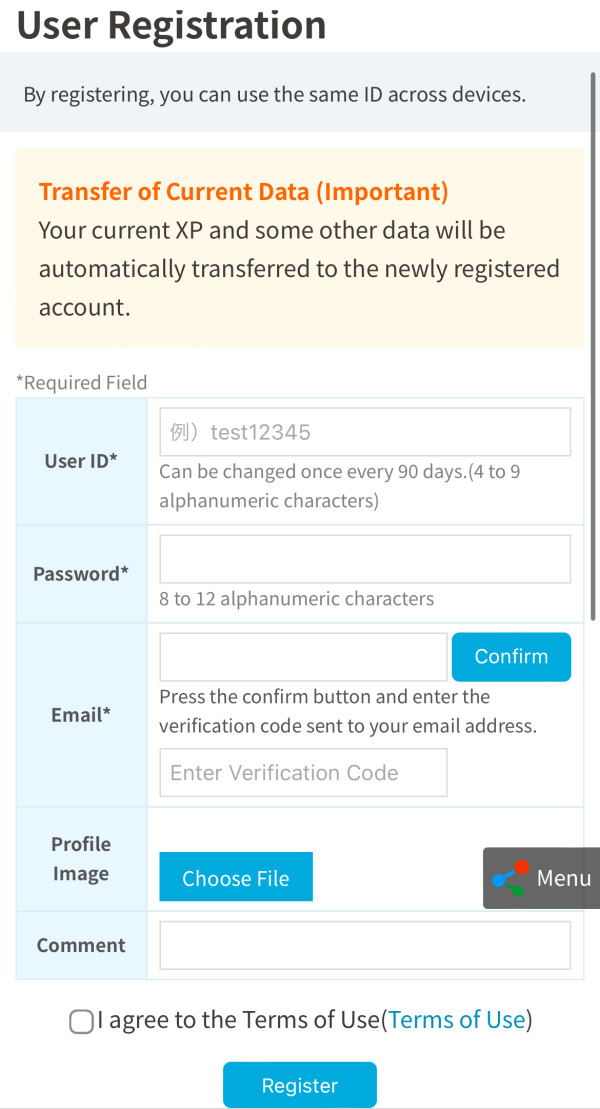Click the Comment label cell
The image size is (600, 1109).
[81, 945]
